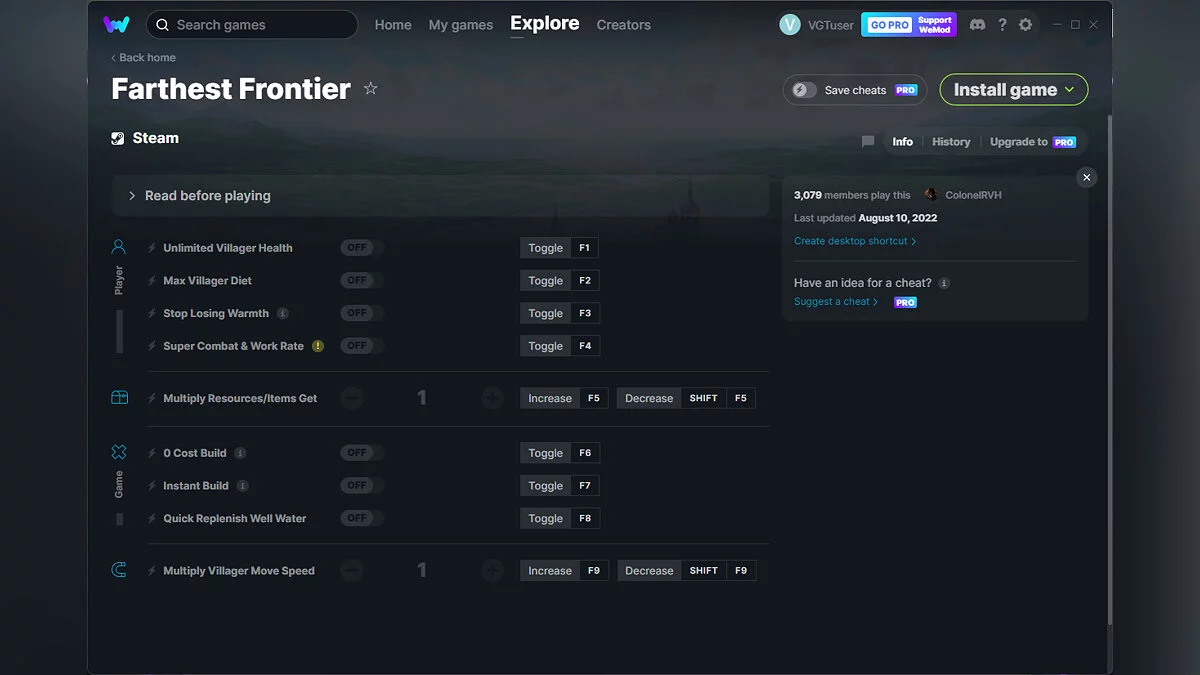Click the Search games field
Viewport: 1200px width, 675px height.
coord(251,24)
